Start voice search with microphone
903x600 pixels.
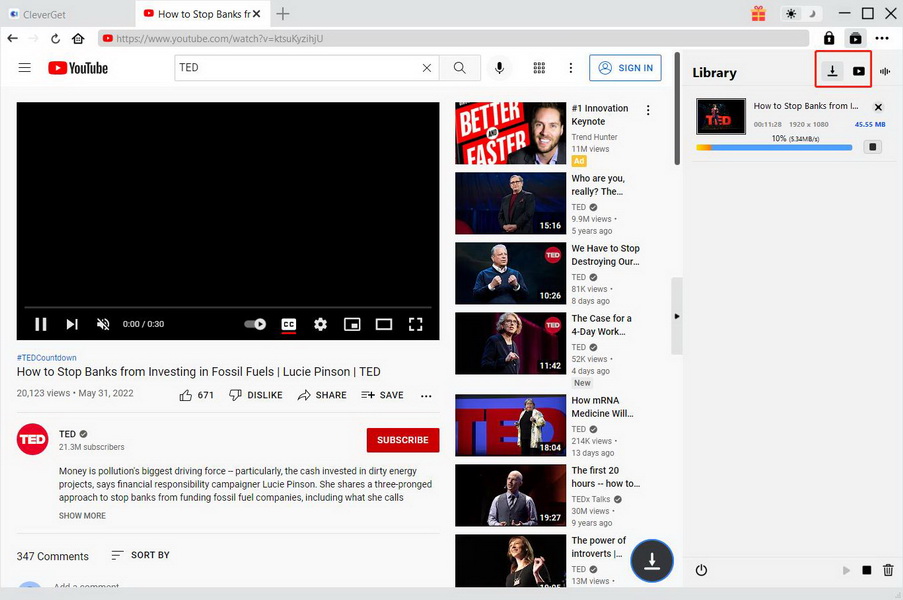click(x=499, y=68)
